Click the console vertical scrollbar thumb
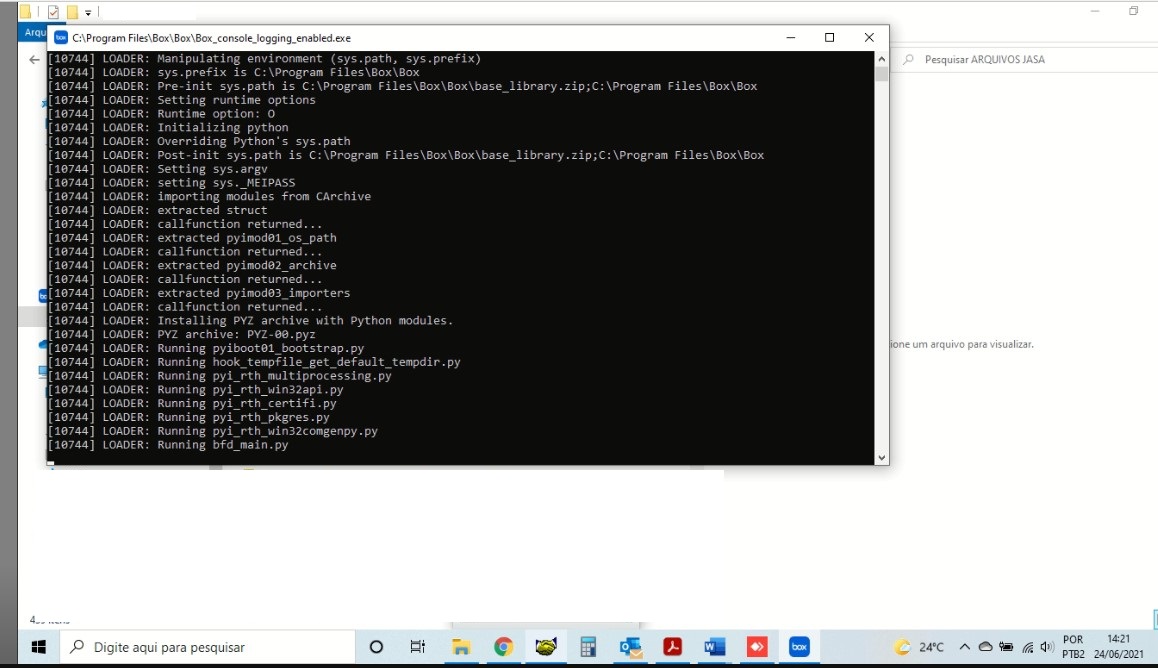This screenshot has width=1158, height=668. coord(881,74)
